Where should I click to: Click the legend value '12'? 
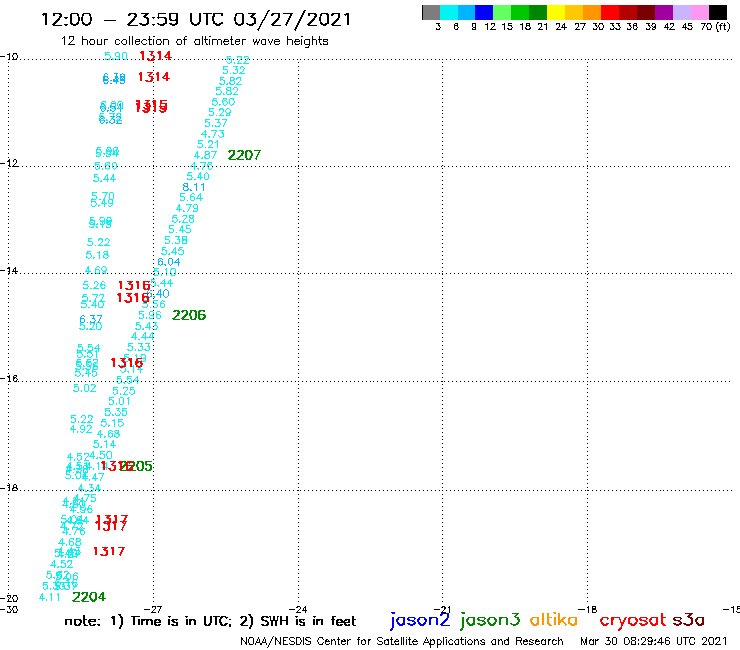[x=490, y=26]
